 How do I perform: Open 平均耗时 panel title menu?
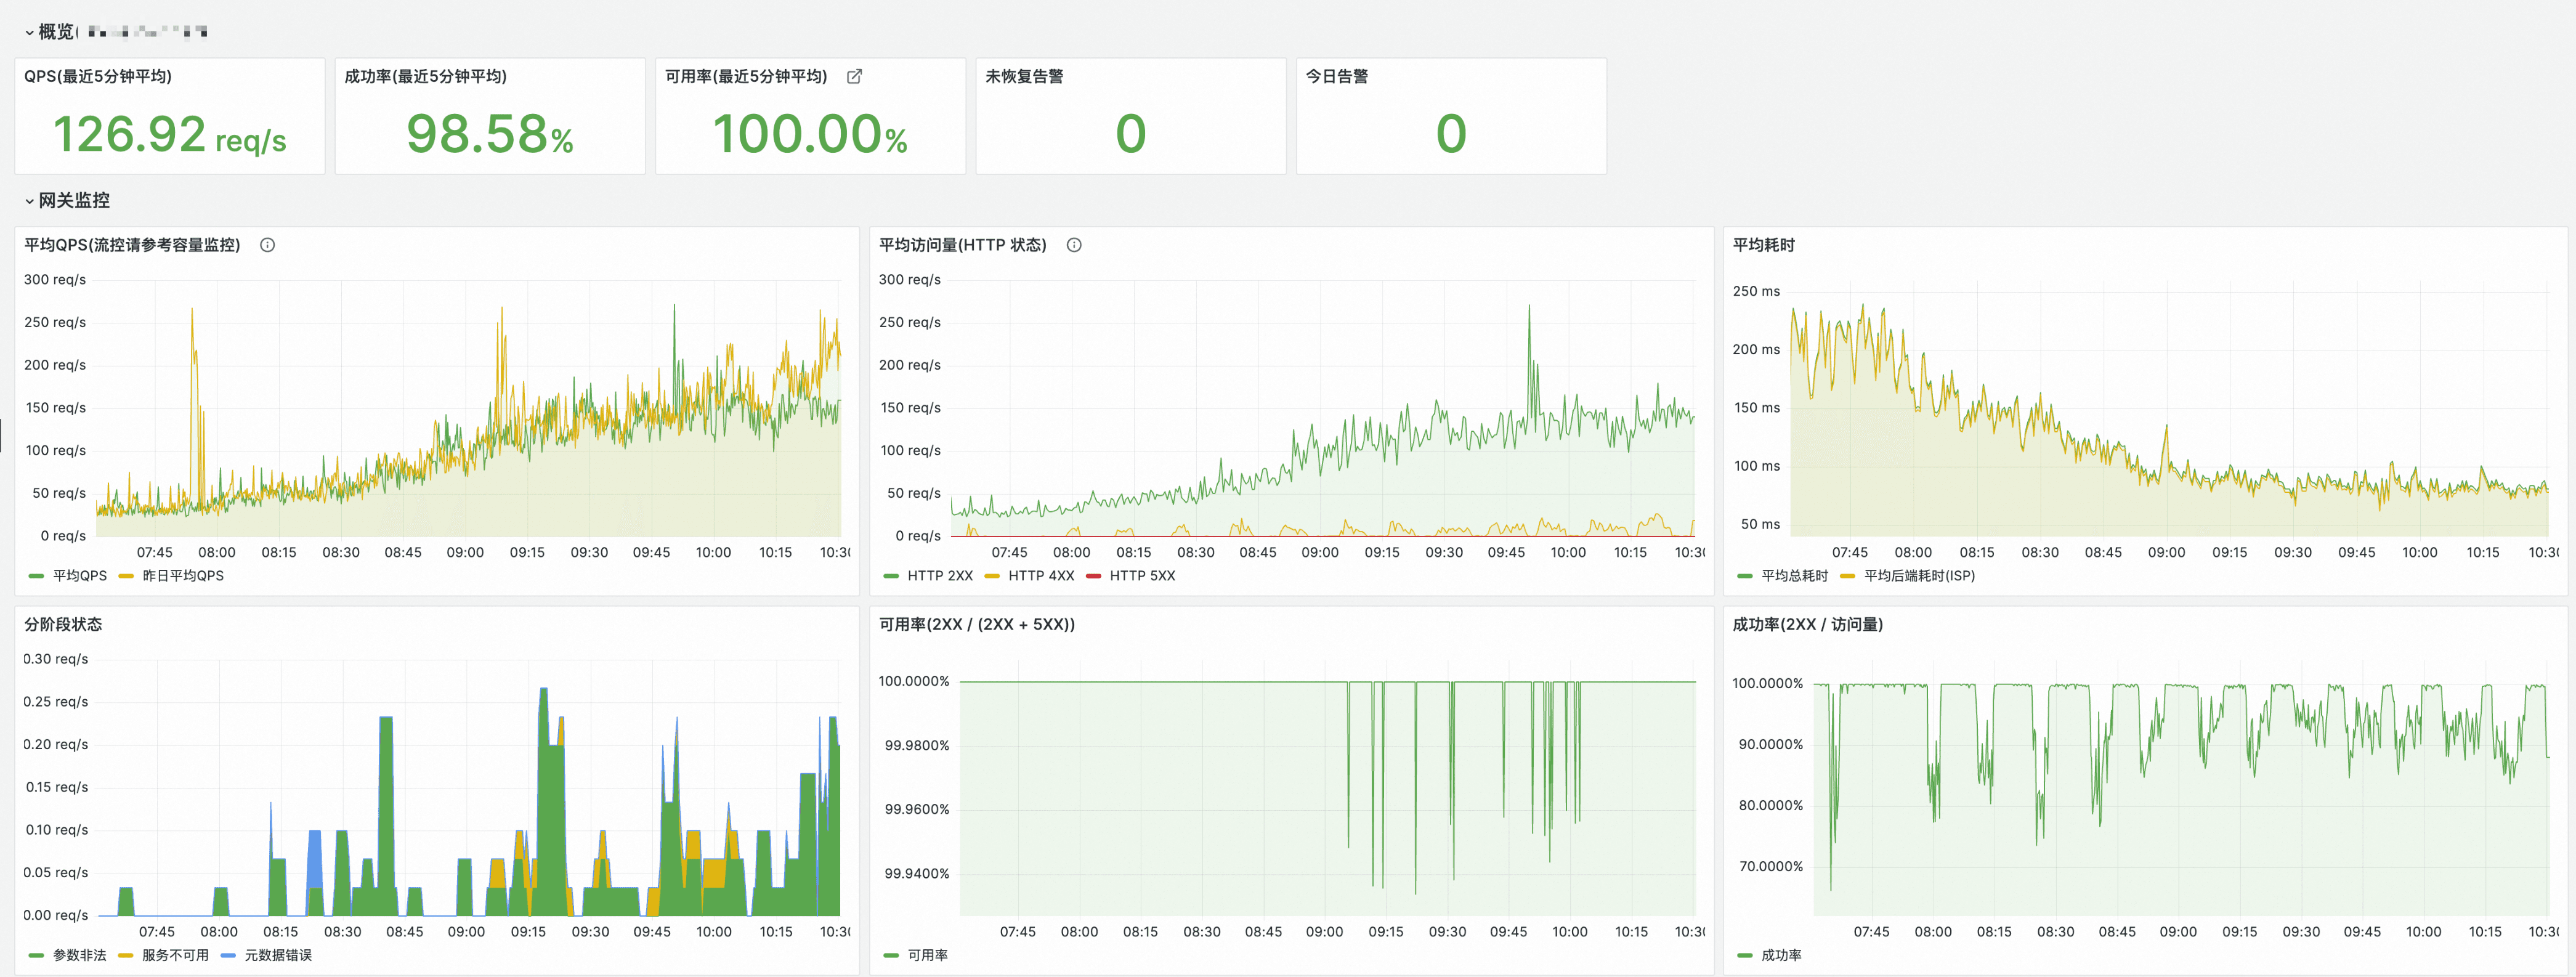1763,245
